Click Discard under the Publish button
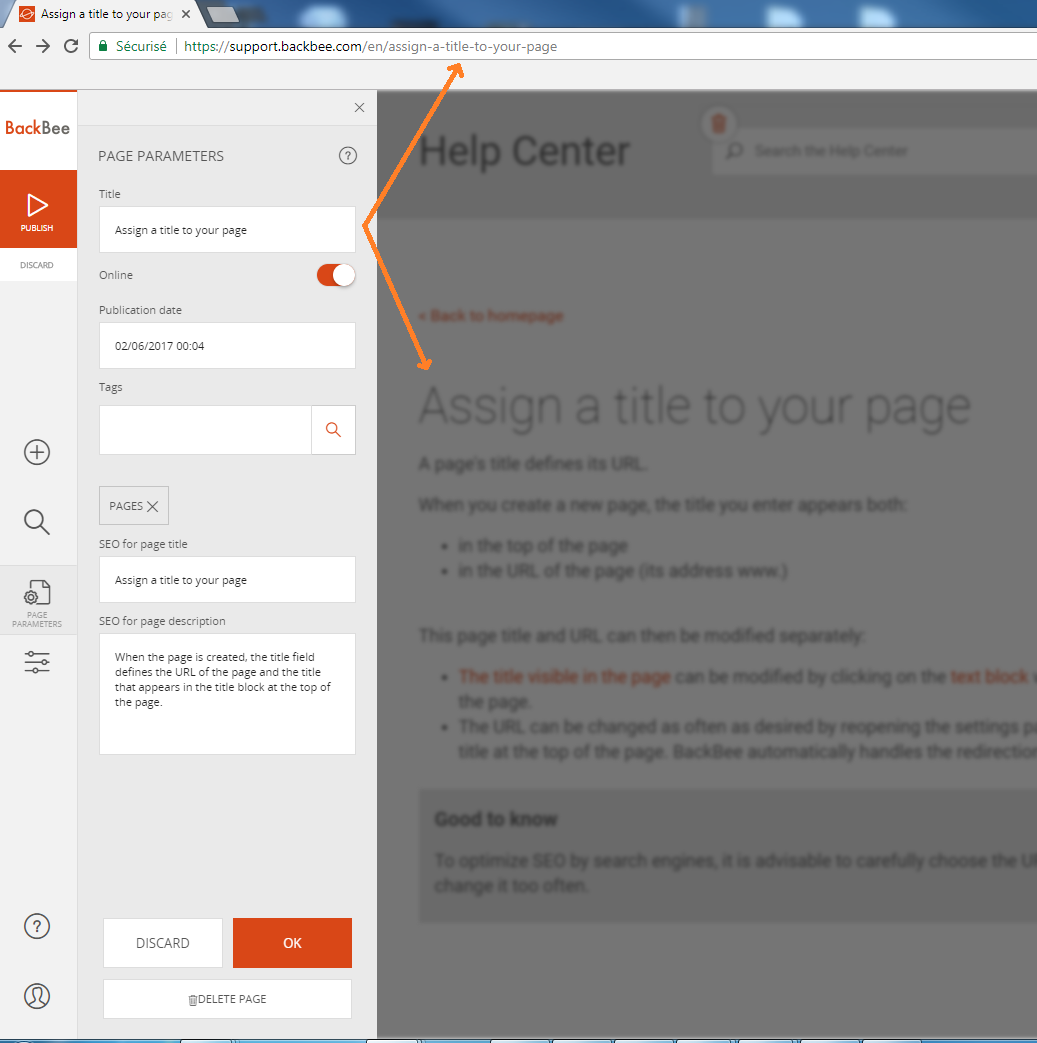This screenshot has width=1037, height=1043. point(37,265)
